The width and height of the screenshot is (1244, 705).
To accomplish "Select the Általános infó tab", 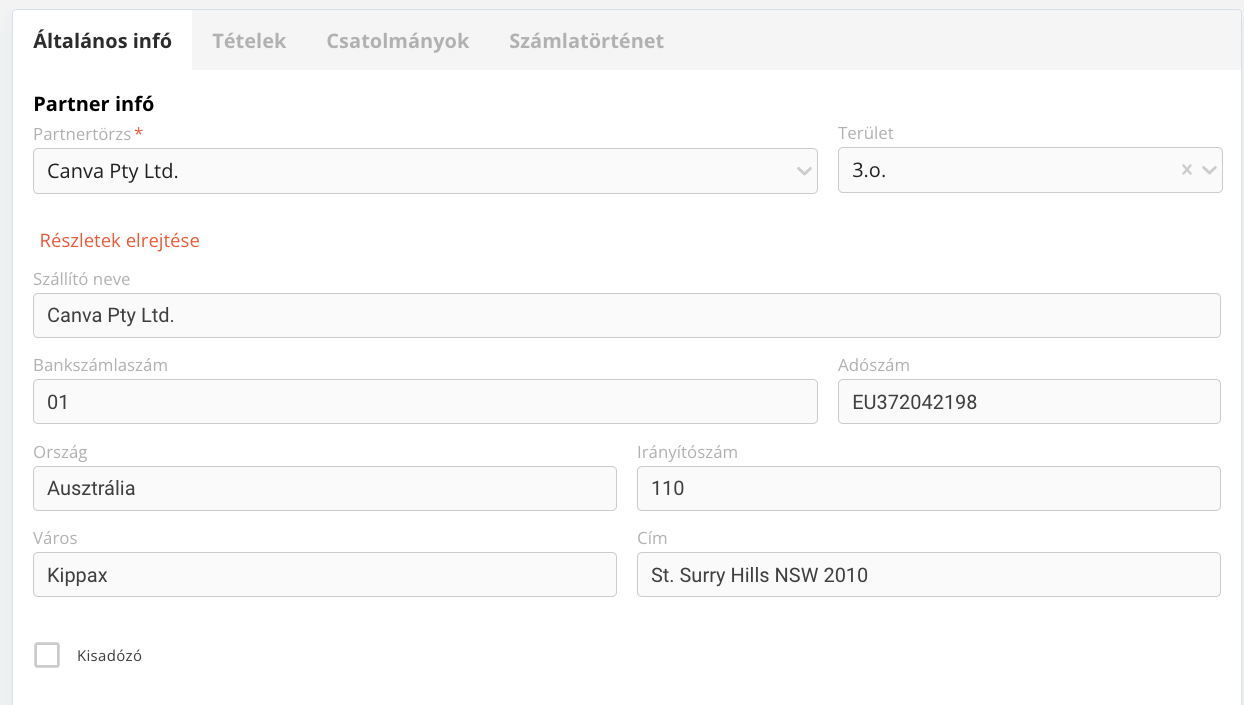I will coord(103,41).
